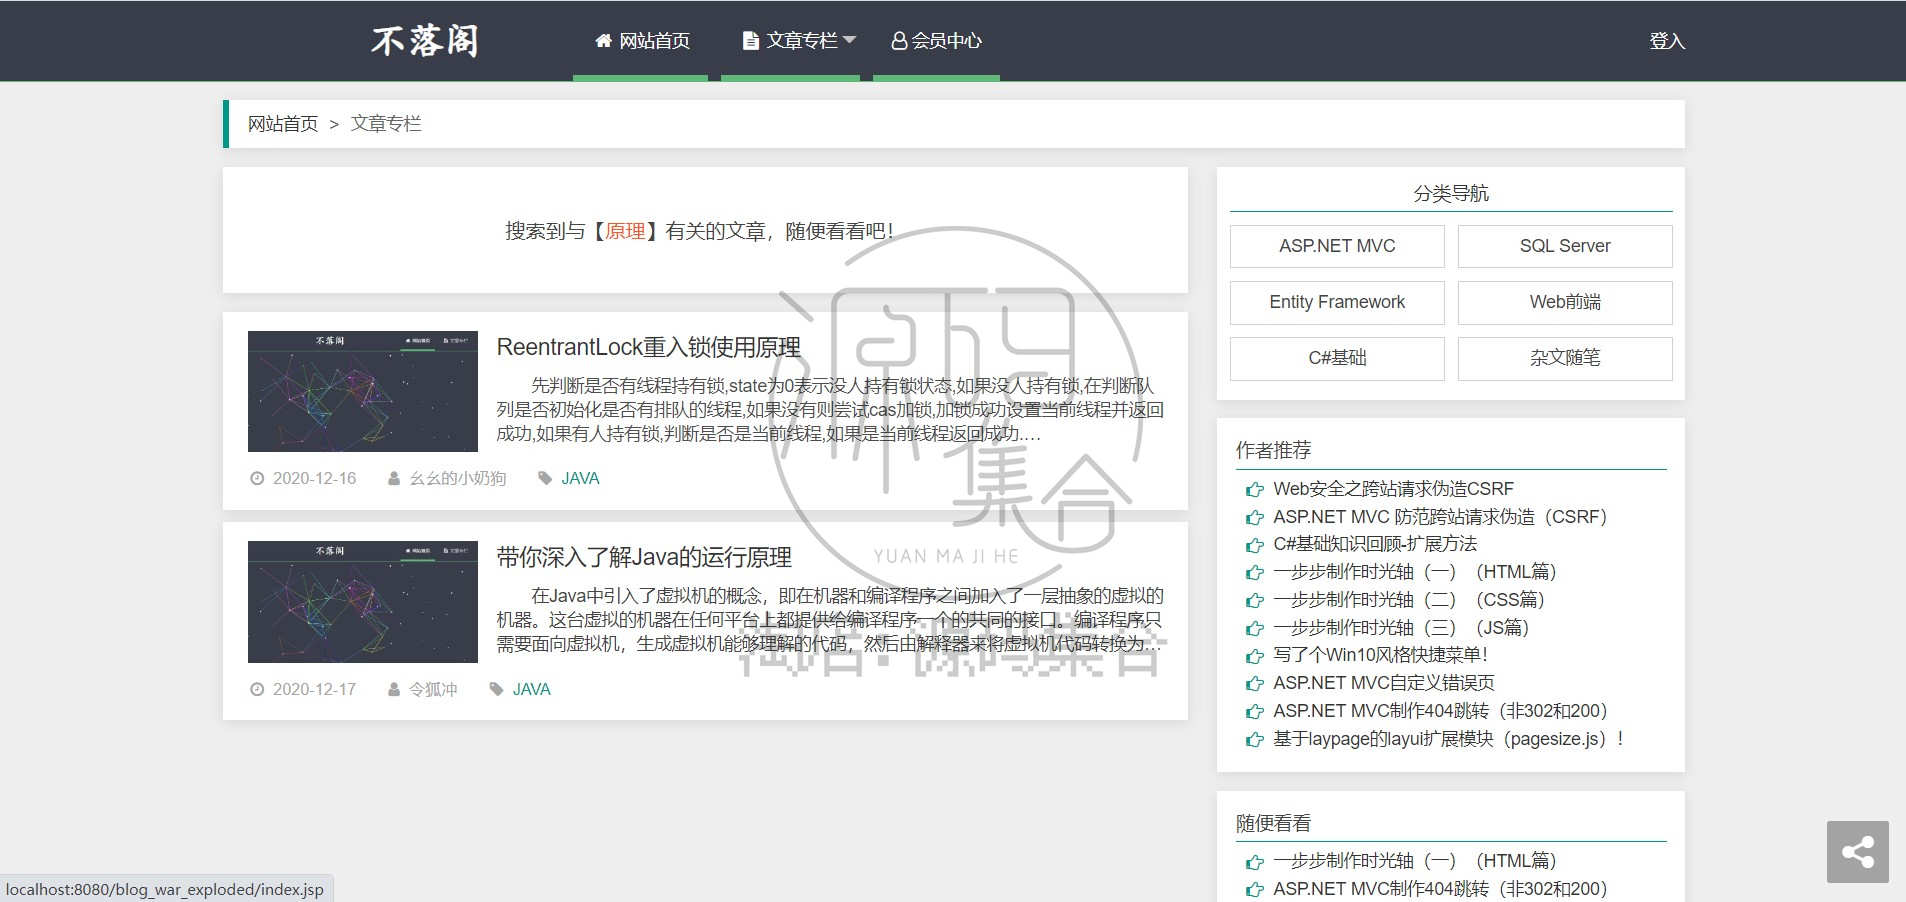The width and height of the screenshot is (1906, 902).
Task: Open 一步步制作时光轴 (一) HTML篇 in 随便看看
Action: coord(1415,861)
